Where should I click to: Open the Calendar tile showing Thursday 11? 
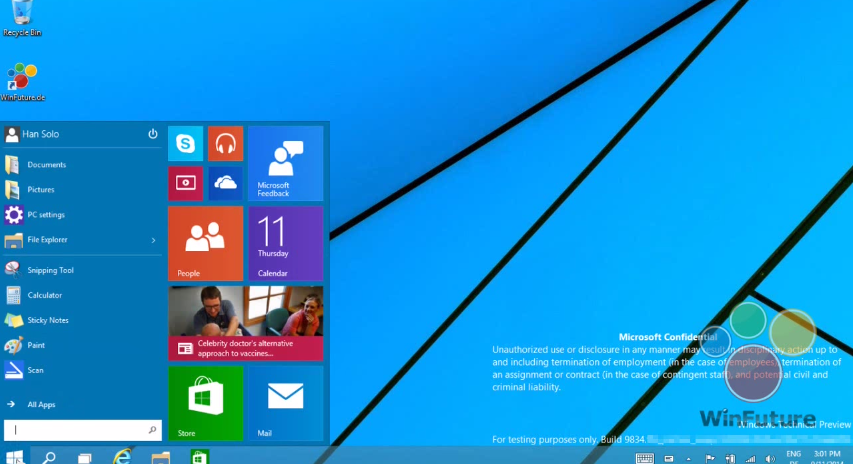click(286, 244)
